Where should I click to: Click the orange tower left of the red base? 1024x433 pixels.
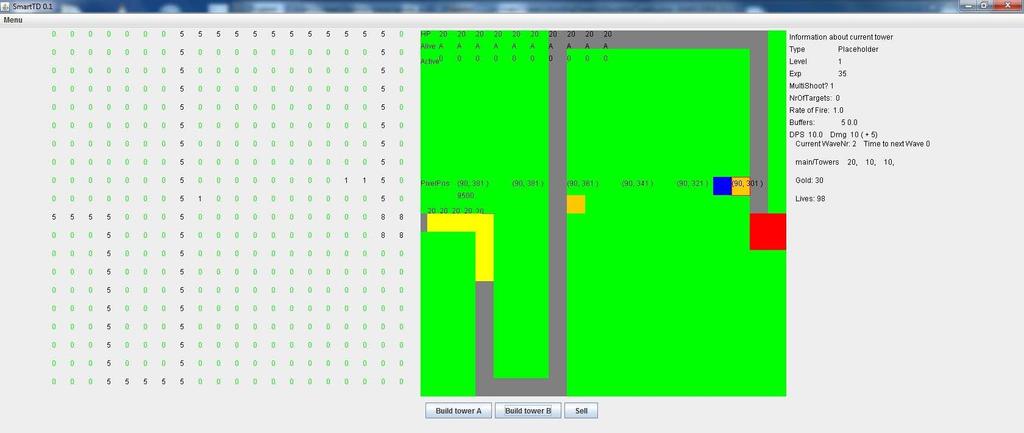[x=741, y=186]
